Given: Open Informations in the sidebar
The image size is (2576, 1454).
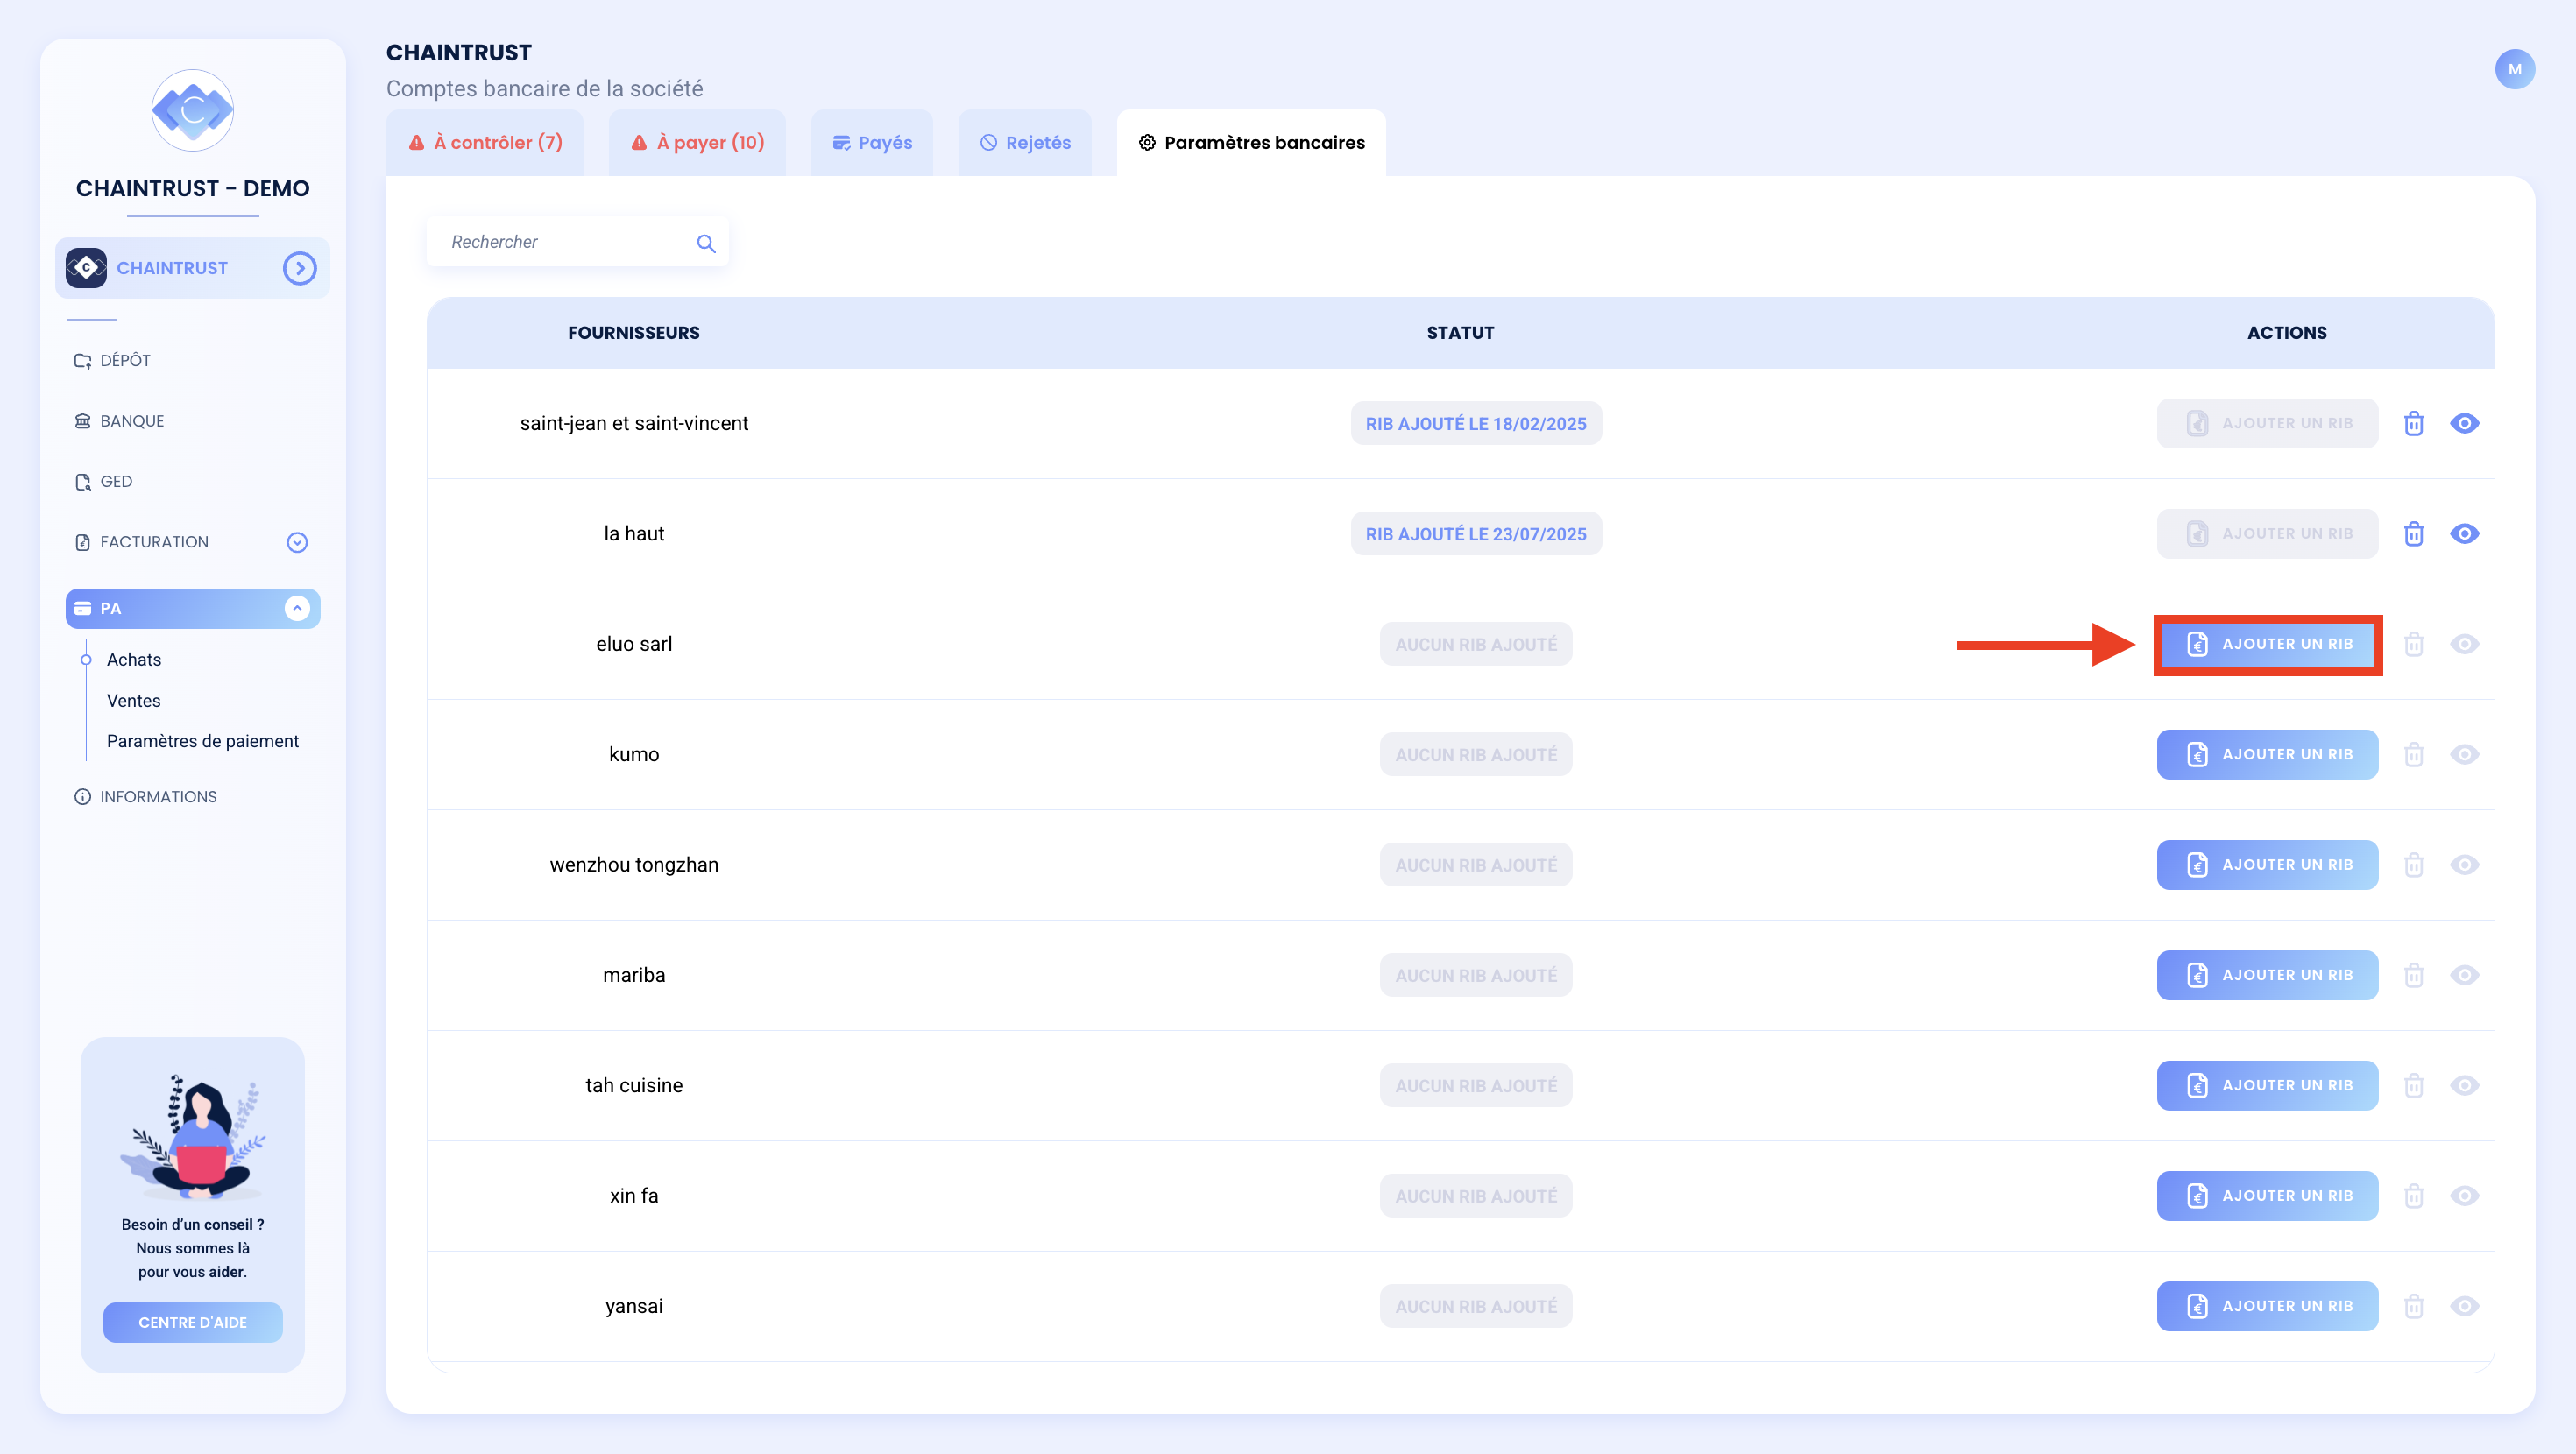Looking at the screenshot, I should point(146,797).
